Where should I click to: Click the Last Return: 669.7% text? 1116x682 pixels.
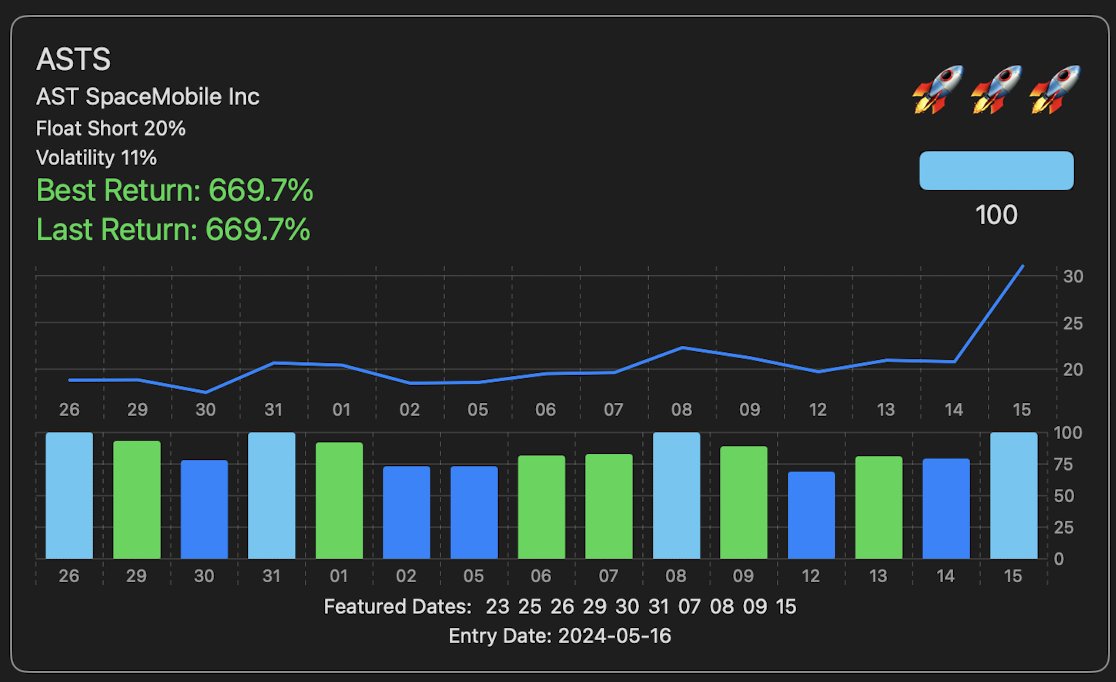[x=173, y=230]
